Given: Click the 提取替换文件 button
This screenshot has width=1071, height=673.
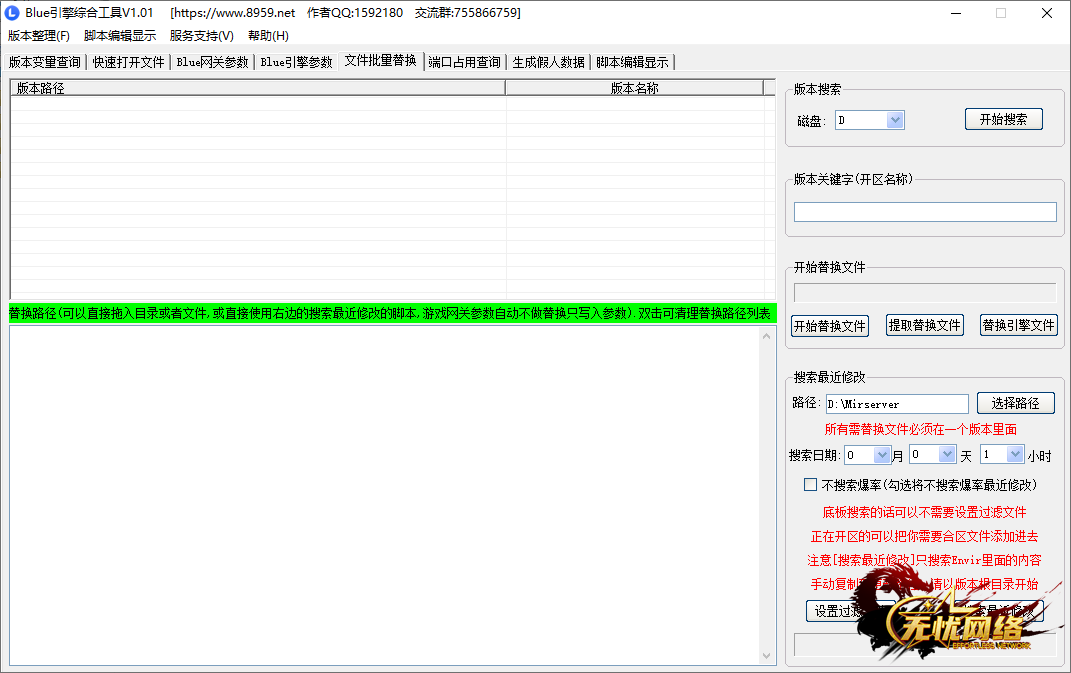Looking at the screenshot, I should click(924, 326).
